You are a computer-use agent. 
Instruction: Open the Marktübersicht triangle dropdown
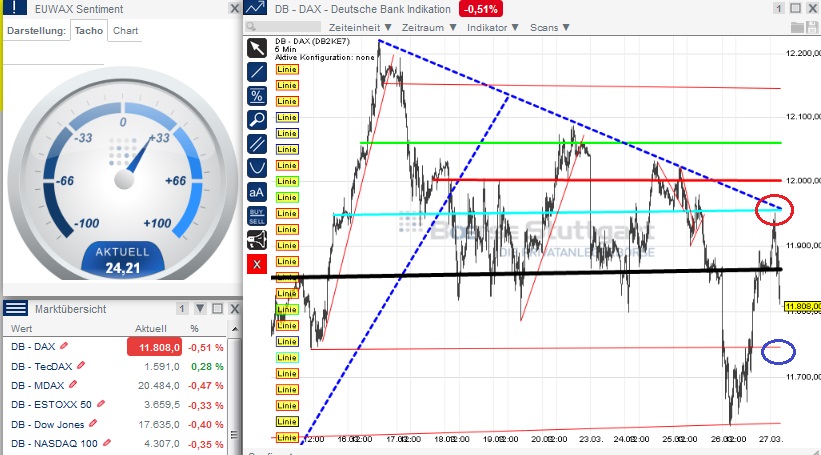click(x=200, y=309)
